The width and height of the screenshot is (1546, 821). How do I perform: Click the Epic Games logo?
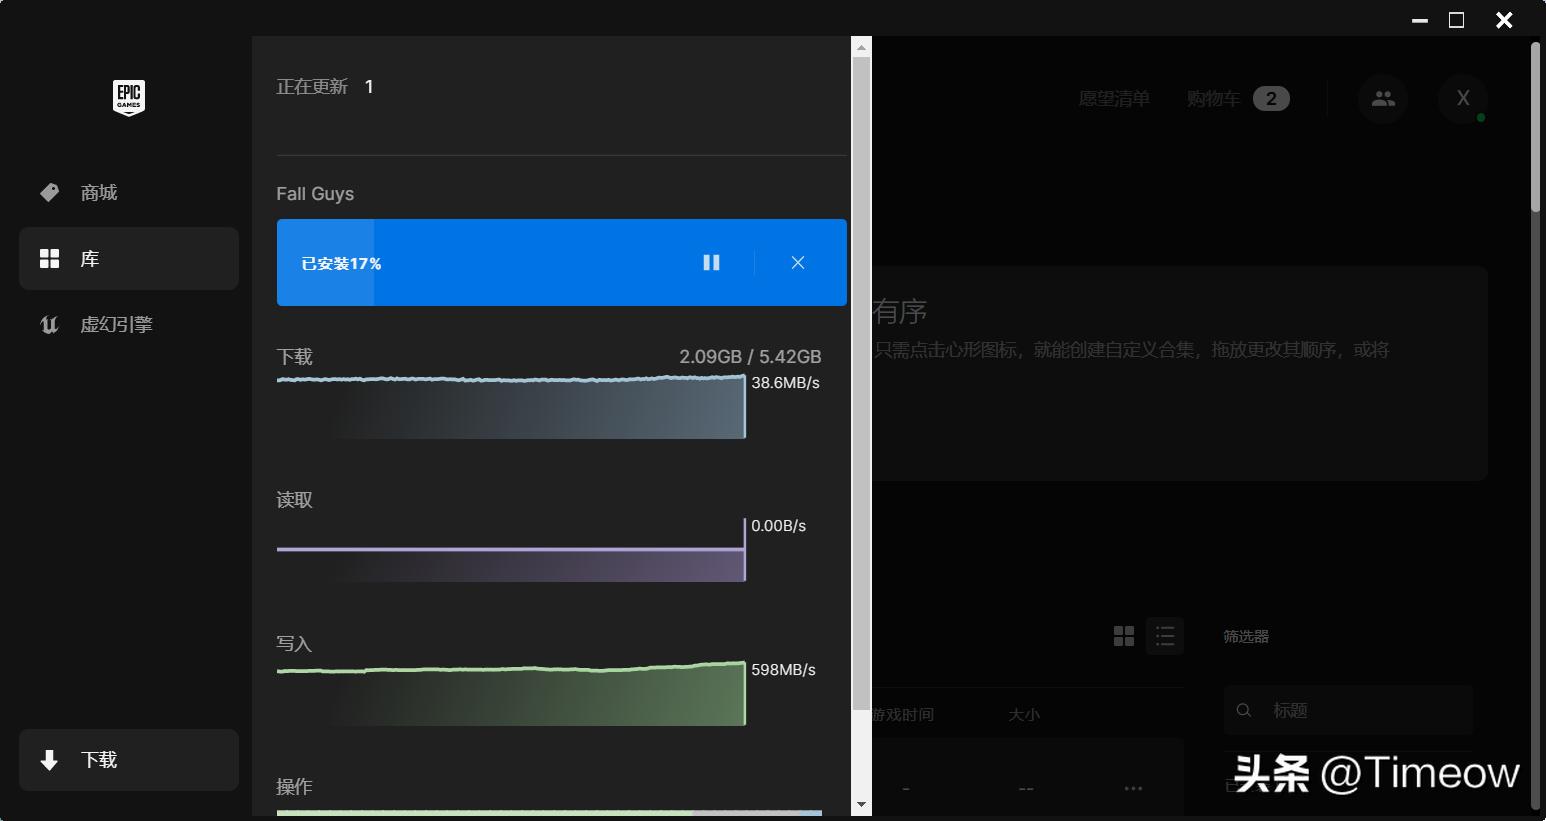[129, 98]
